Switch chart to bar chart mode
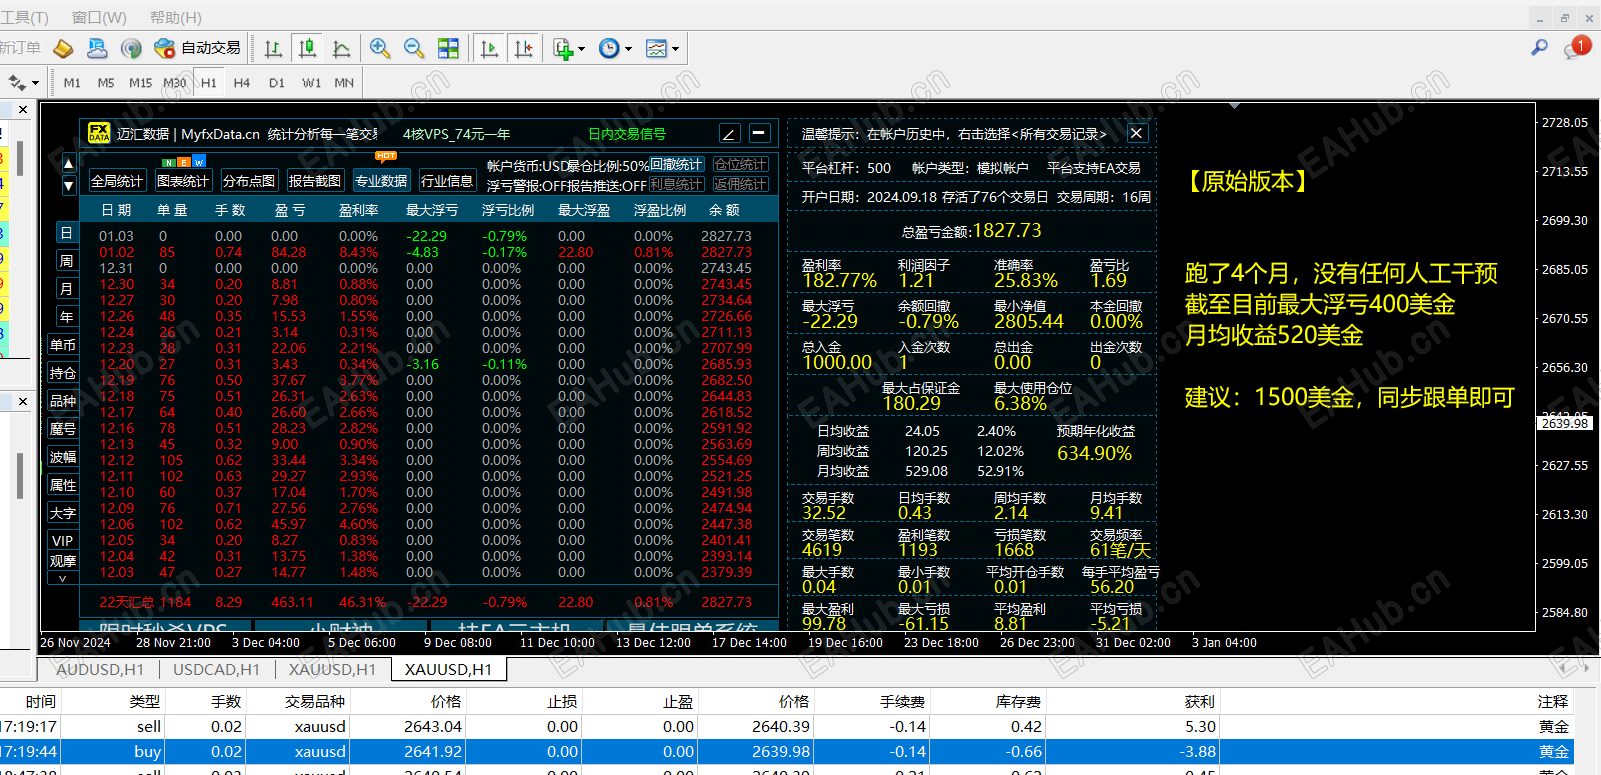Screen dimensions: 1601x775 pos(273,48)
